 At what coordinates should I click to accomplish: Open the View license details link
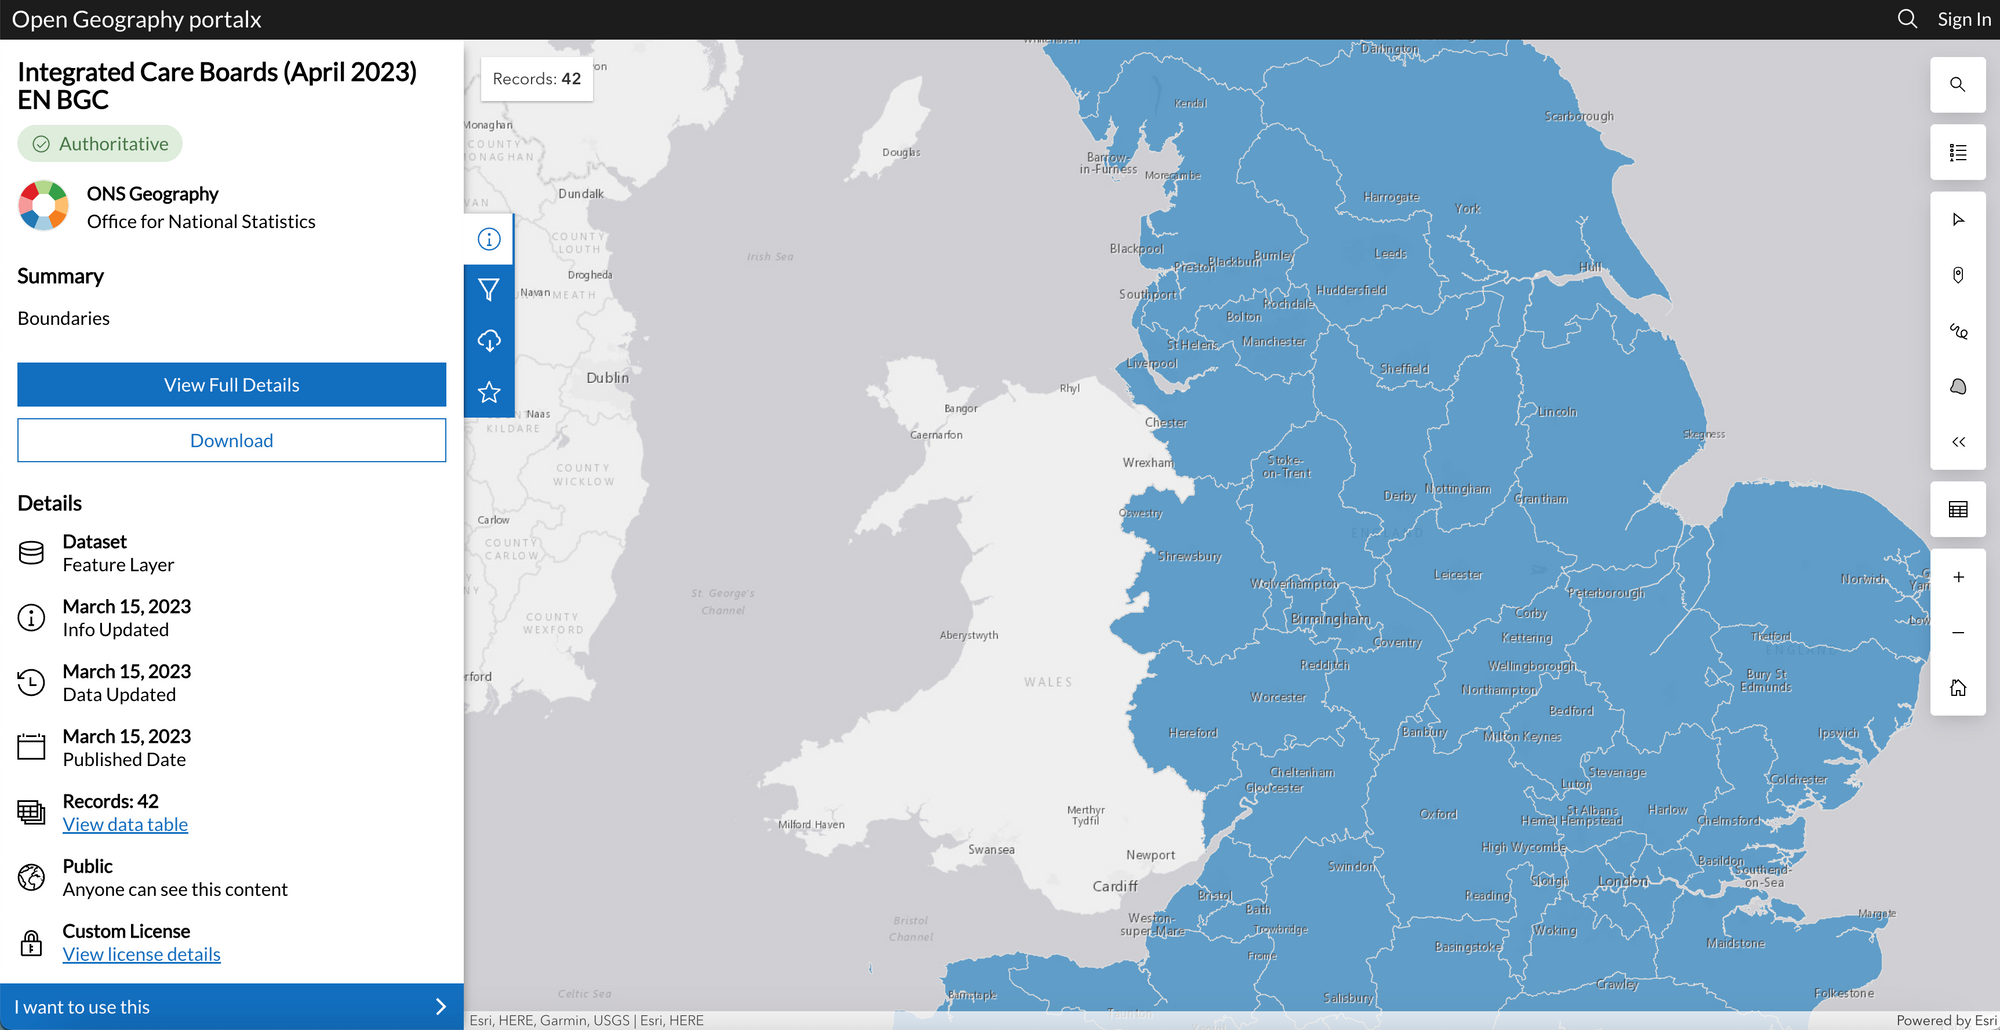141,953
